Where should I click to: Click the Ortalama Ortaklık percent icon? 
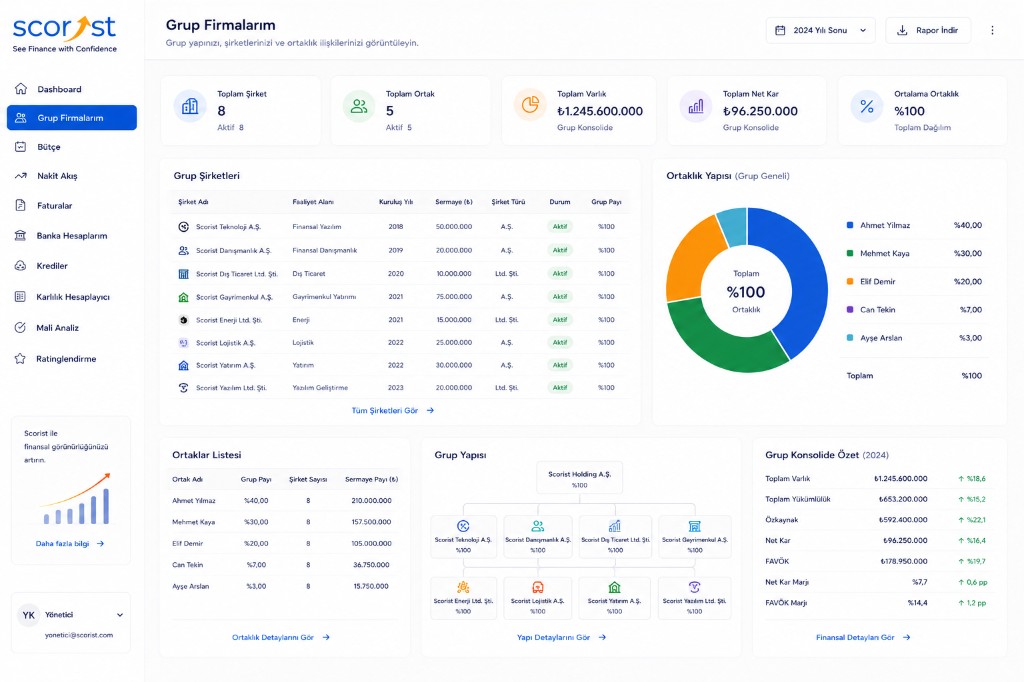867,106
